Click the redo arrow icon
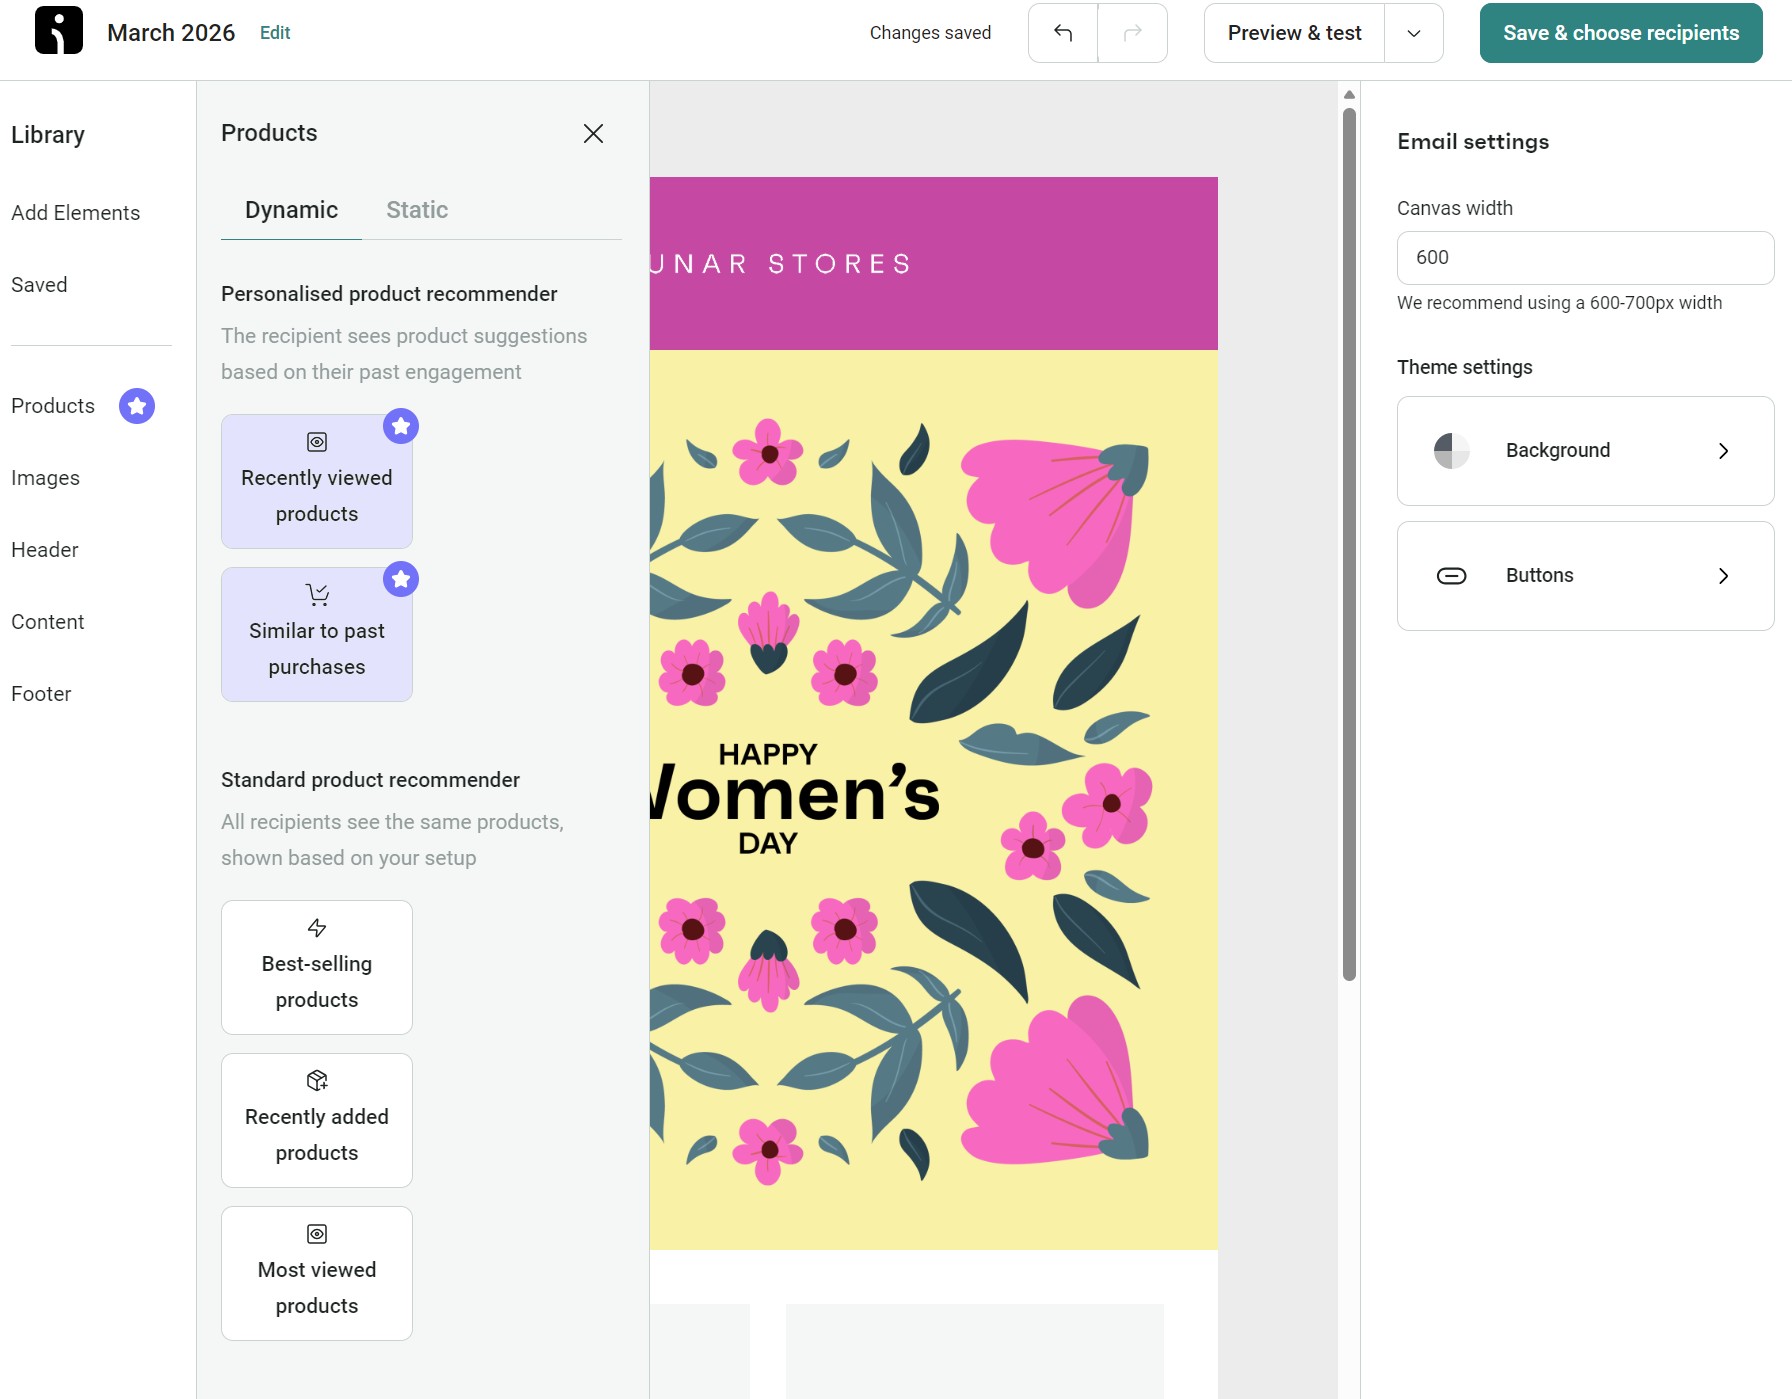Viewport: 1792px width, 1399px height. [x=1132, y=32]
